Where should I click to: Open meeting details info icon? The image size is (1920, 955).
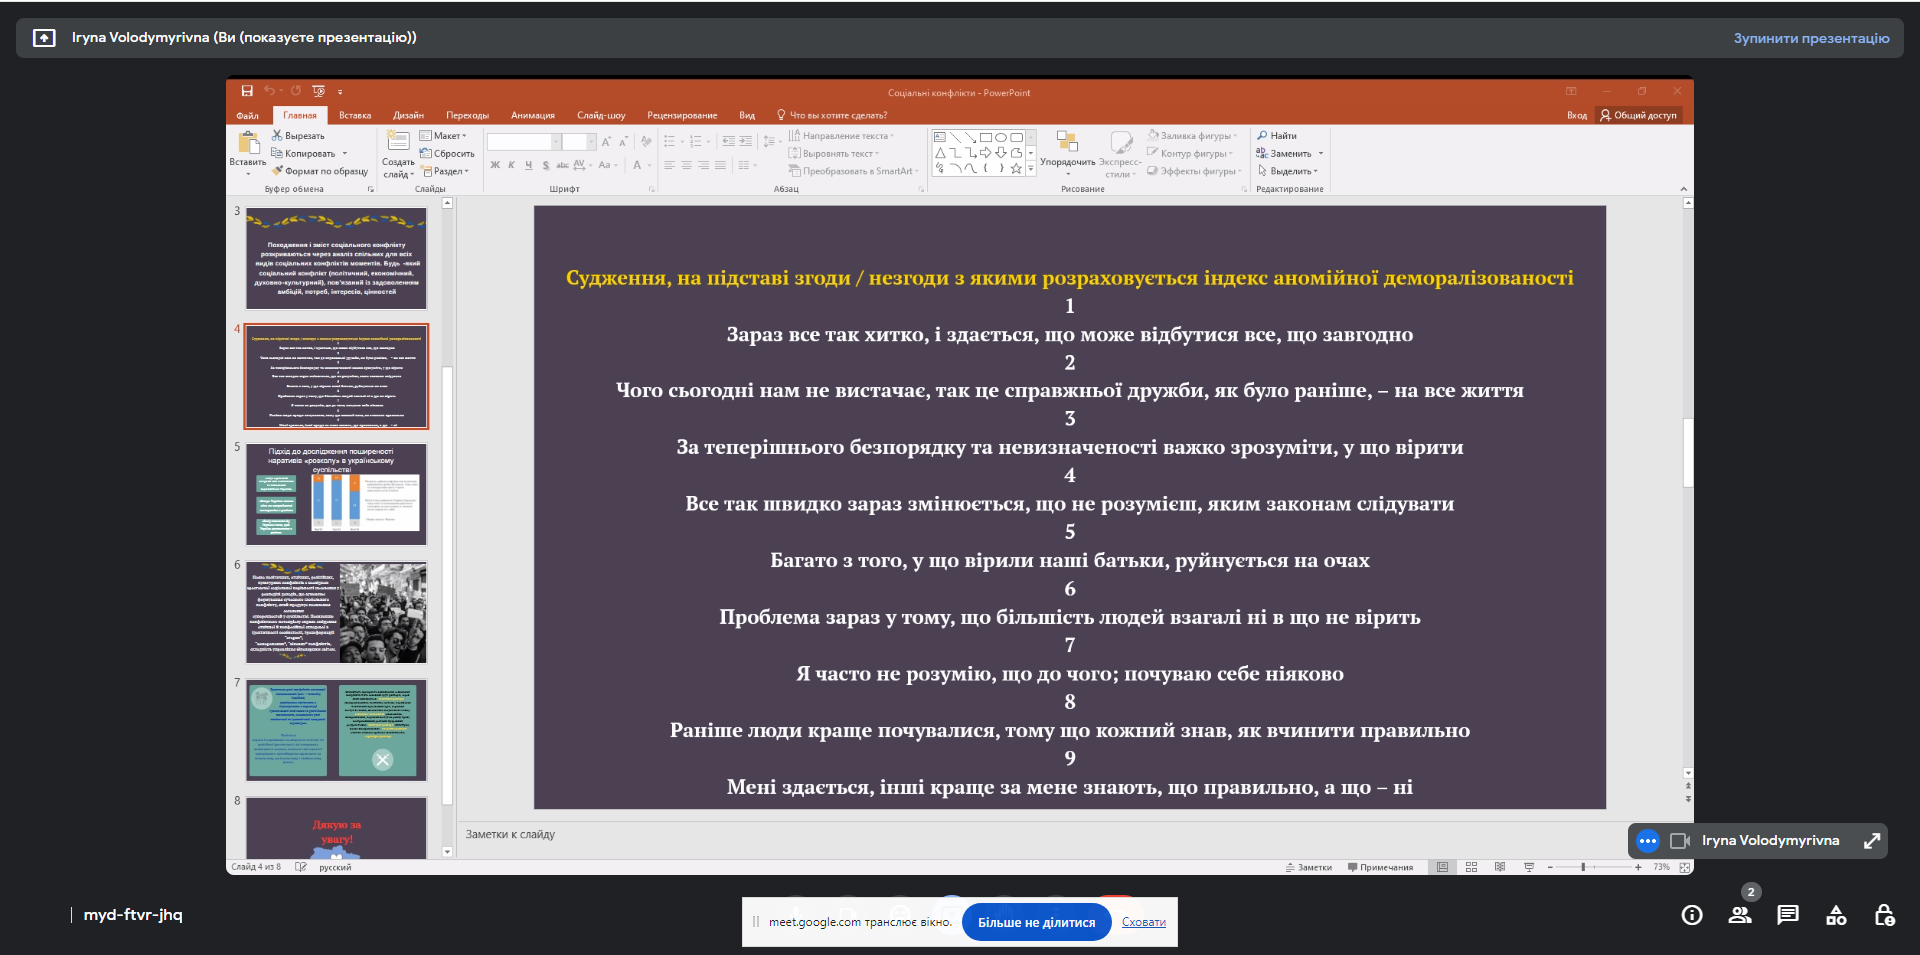coord(1692,915)
